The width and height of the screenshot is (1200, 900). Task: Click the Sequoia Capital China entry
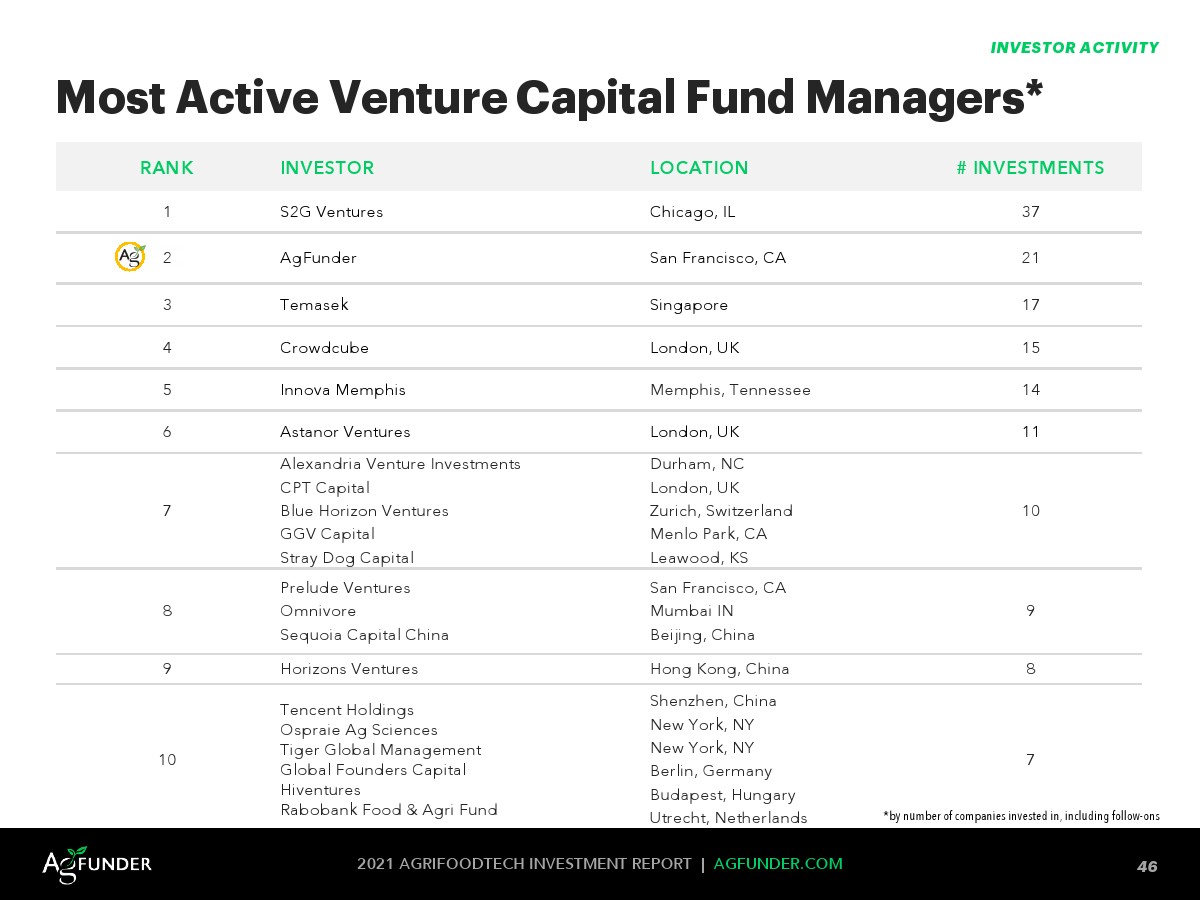coord(364,635)
